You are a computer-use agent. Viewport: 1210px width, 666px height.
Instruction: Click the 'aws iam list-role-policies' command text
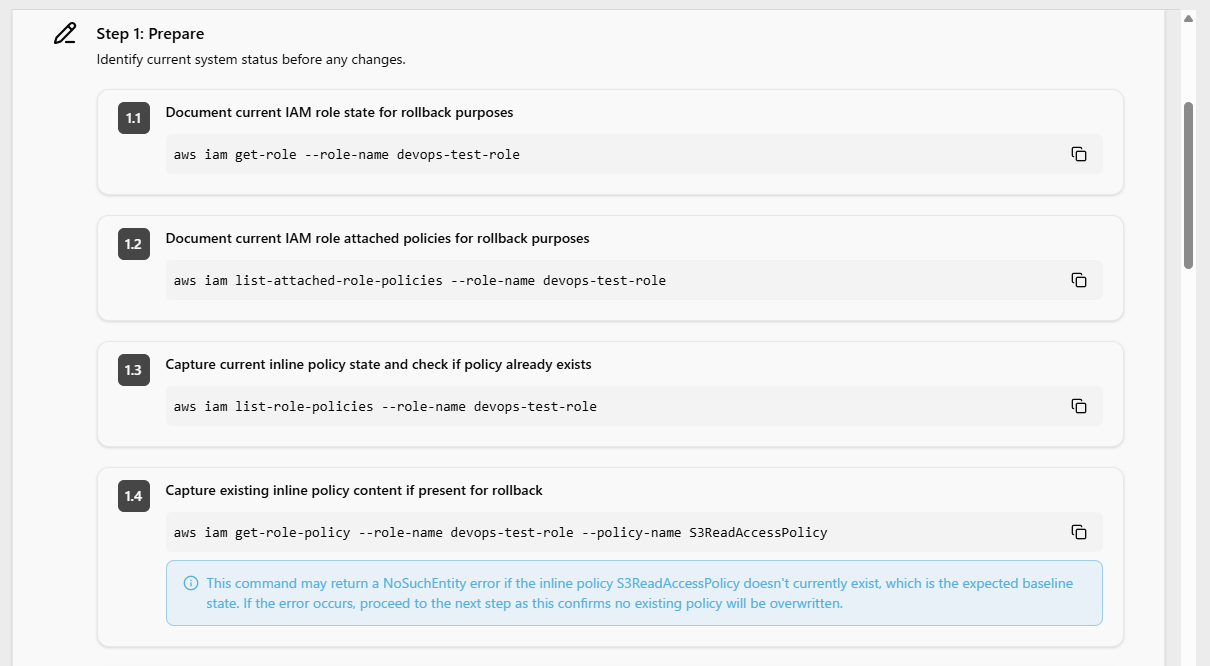pyautogui.click(x=385, y=407)
